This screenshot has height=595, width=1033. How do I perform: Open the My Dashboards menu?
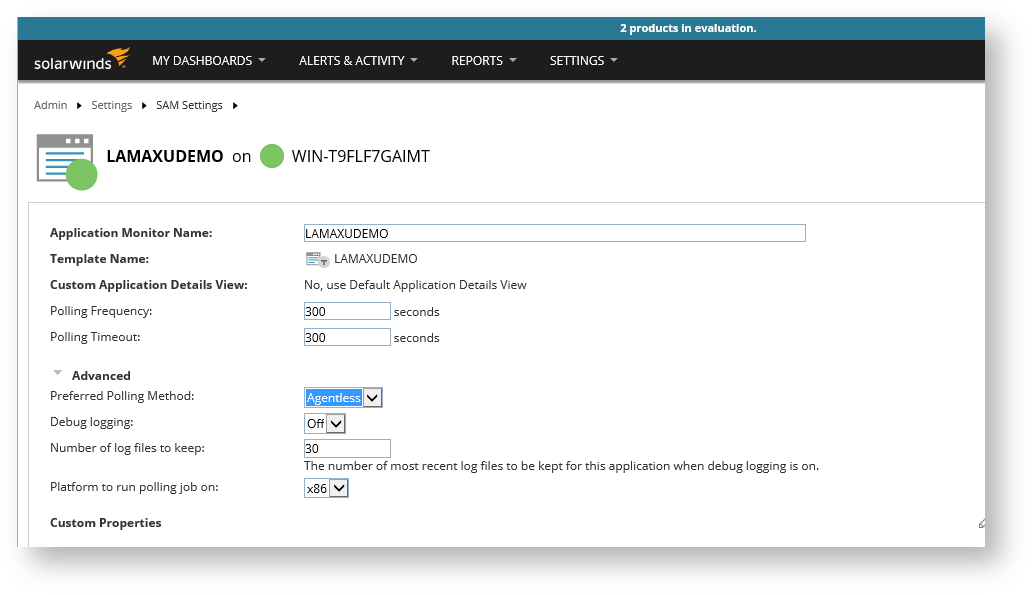point(208,61)
